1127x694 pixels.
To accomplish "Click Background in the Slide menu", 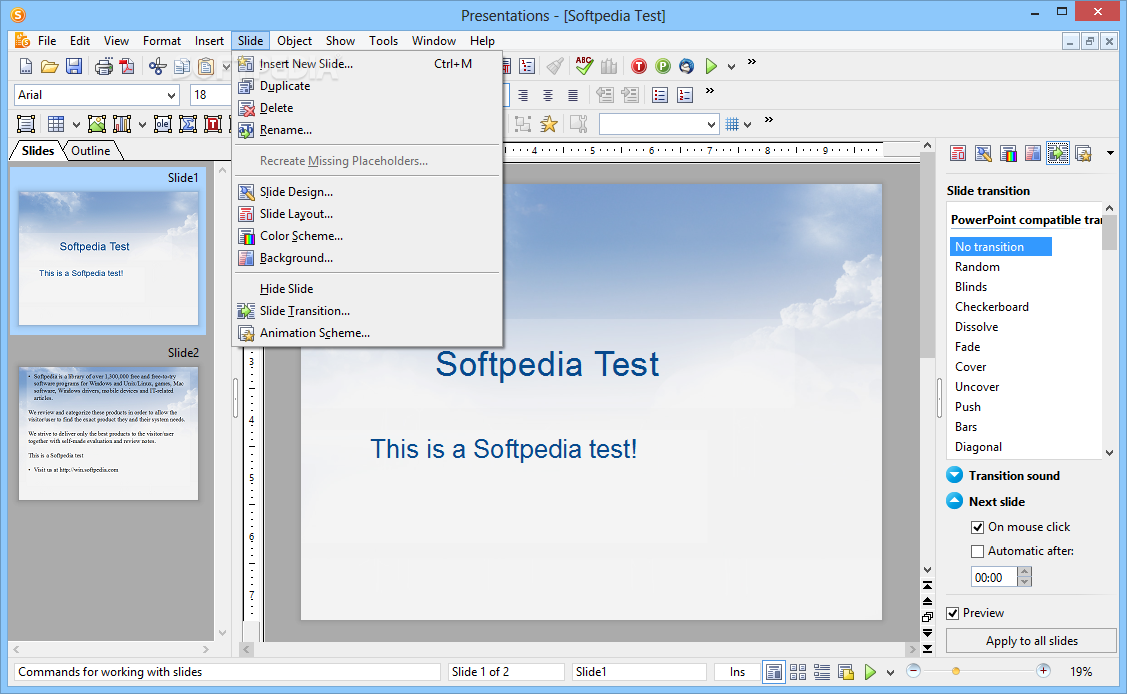I will (x=367, y=258).
